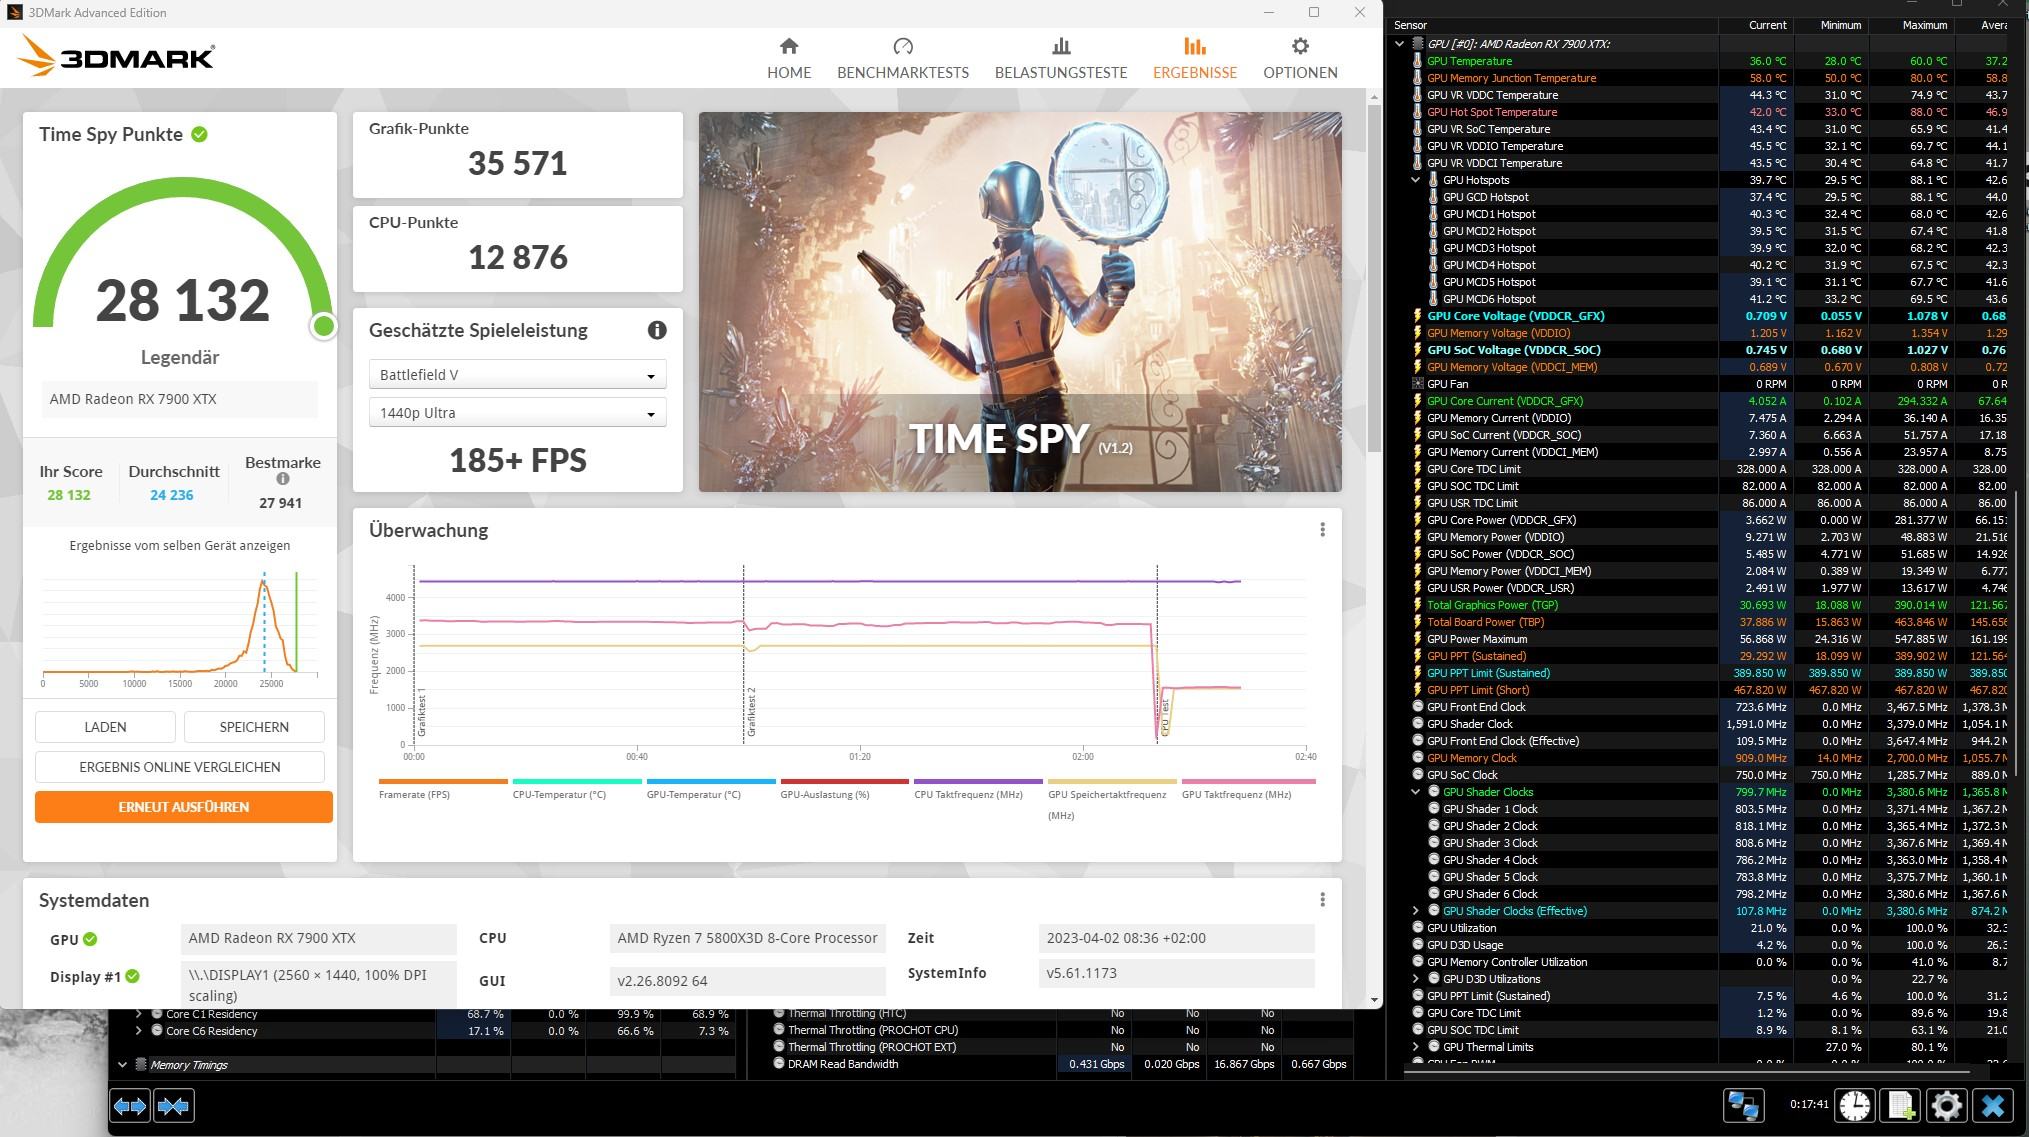This screenshot has height=1137, width=2029.
Task: Toggle the orange Framerate (FPS) legend swatch
Action: pos(443,782)
